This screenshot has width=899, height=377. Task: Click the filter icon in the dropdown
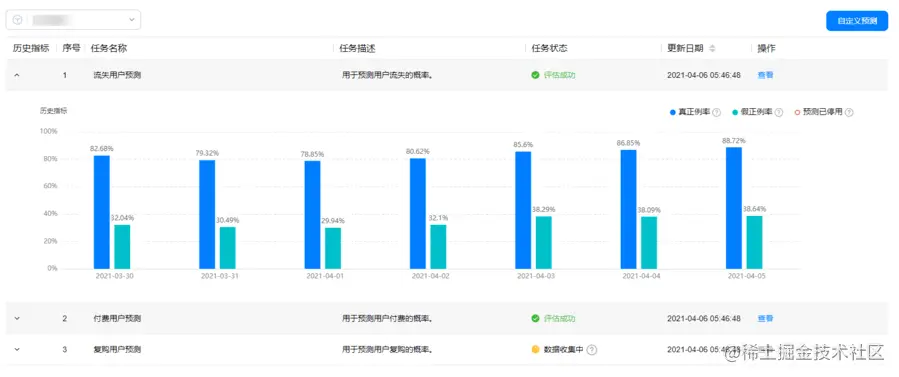click(17, 20)
